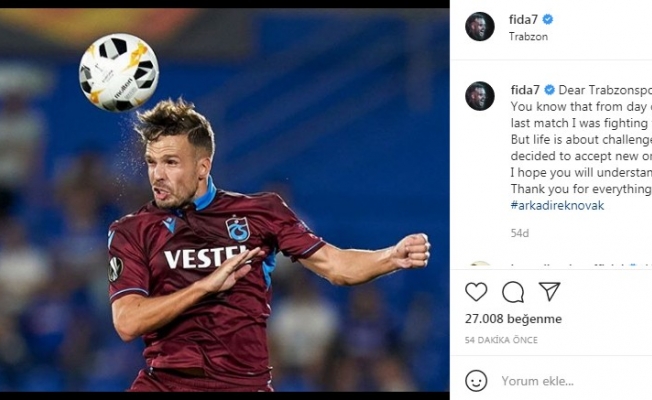Viewport: 652px width, 400px height.
Task: Click the comment speech bubble icon
Action: click(513, 291)
